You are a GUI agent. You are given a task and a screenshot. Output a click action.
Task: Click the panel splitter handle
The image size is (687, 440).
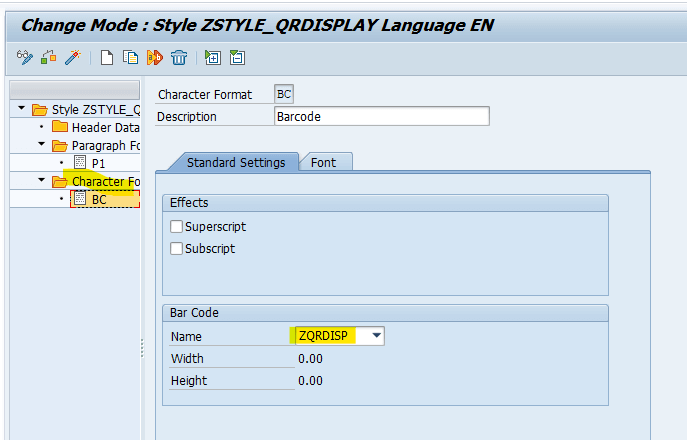[142, 348]
